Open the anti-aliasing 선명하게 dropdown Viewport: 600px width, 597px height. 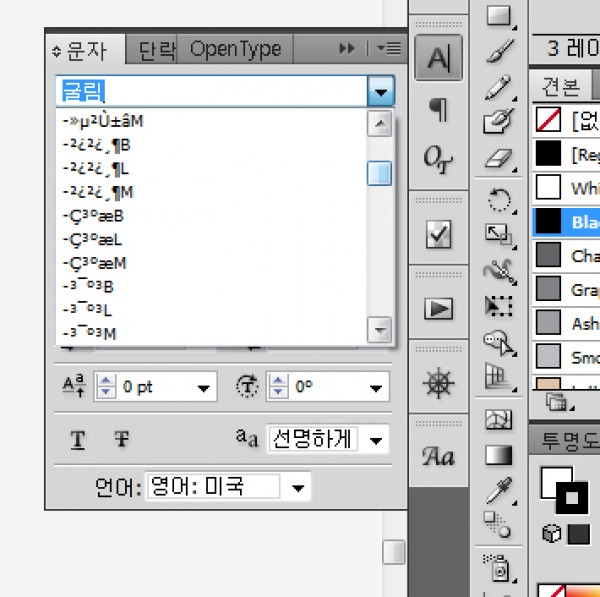click(376, 440)
